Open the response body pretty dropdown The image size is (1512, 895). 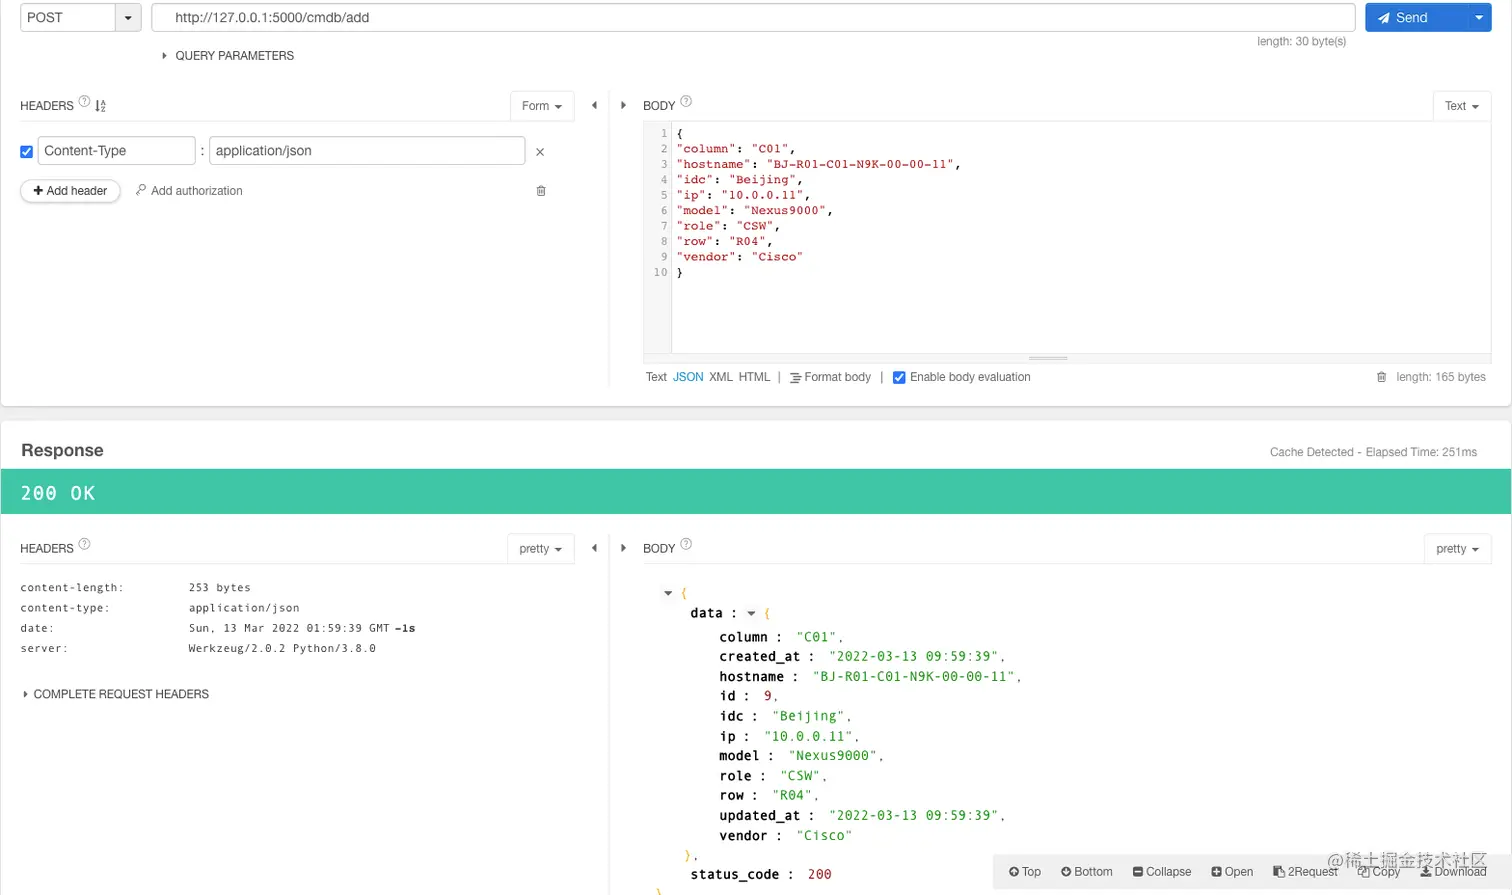tap(1458, 549)
